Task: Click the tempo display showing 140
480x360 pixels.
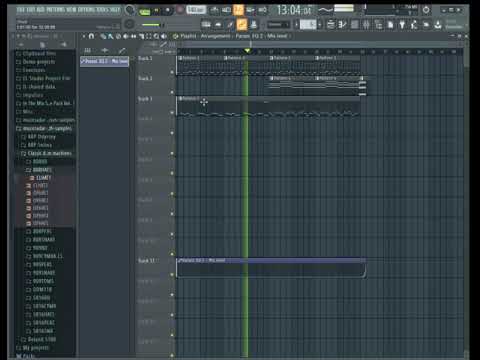Action: pos(196,10)
